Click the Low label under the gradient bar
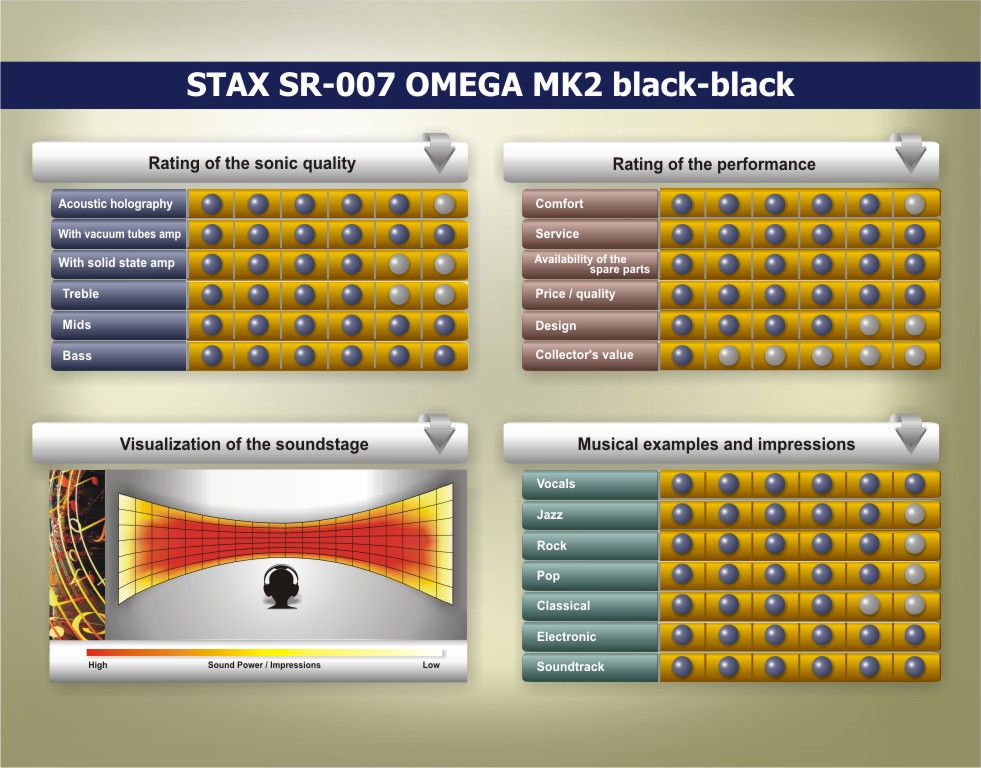The image size is (981, 768). (431, 665)
